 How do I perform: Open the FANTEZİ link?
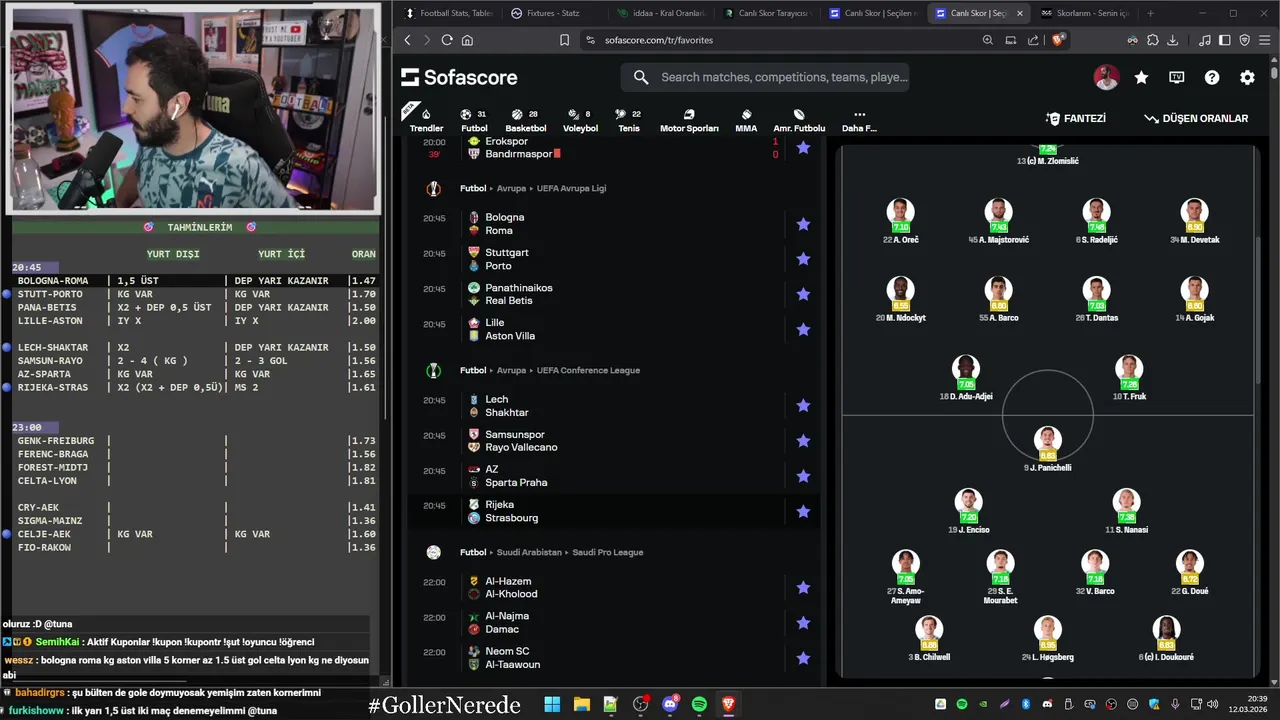1076,118
